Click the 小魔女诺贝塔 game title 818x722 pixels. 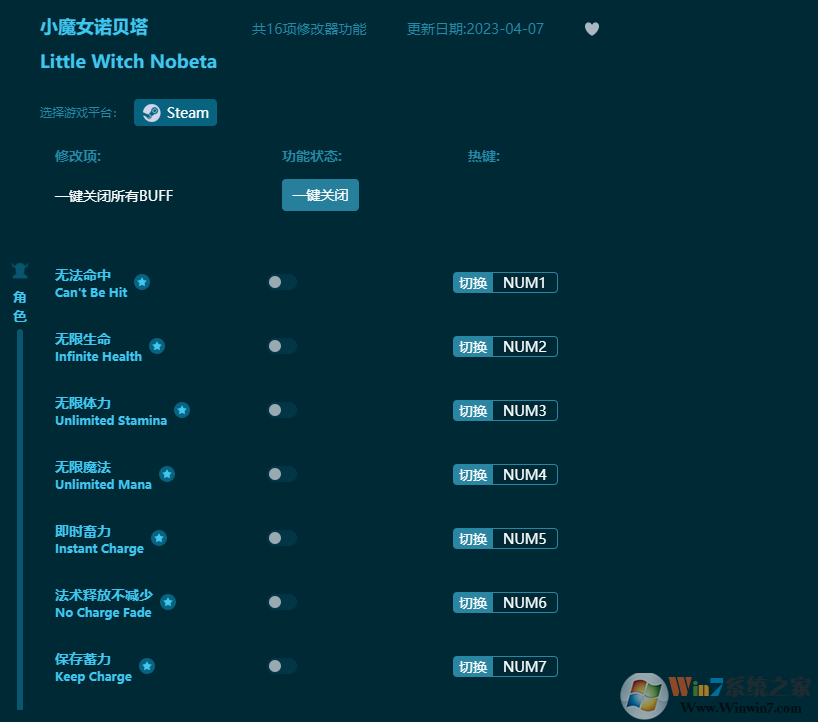[94, 27]
